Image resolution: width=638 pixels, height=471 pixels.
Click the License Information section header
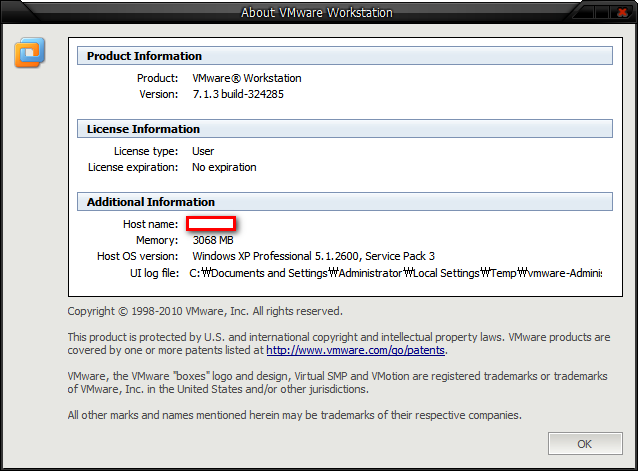click(x=345, y=129)
